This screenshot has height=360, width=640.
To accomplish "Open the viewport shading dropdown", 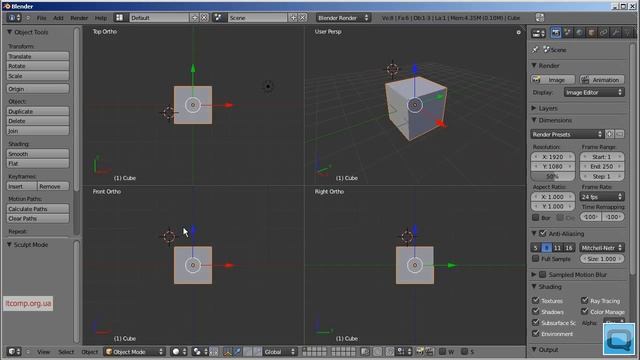I will pyautogui.click(x=179, y=351).
